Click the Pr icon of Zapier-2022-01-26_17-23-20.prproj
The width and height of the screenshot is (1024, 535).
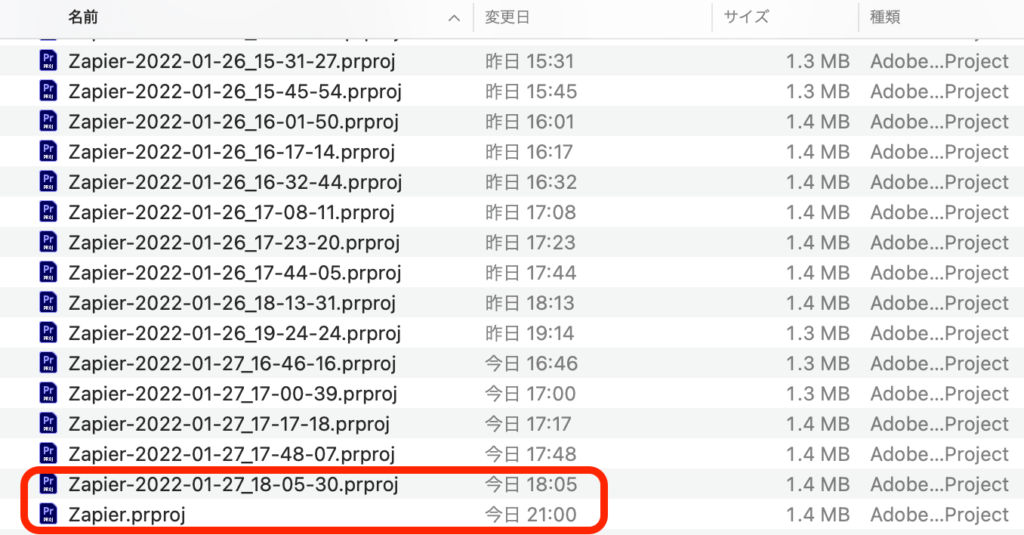click(x=48, y=242)
